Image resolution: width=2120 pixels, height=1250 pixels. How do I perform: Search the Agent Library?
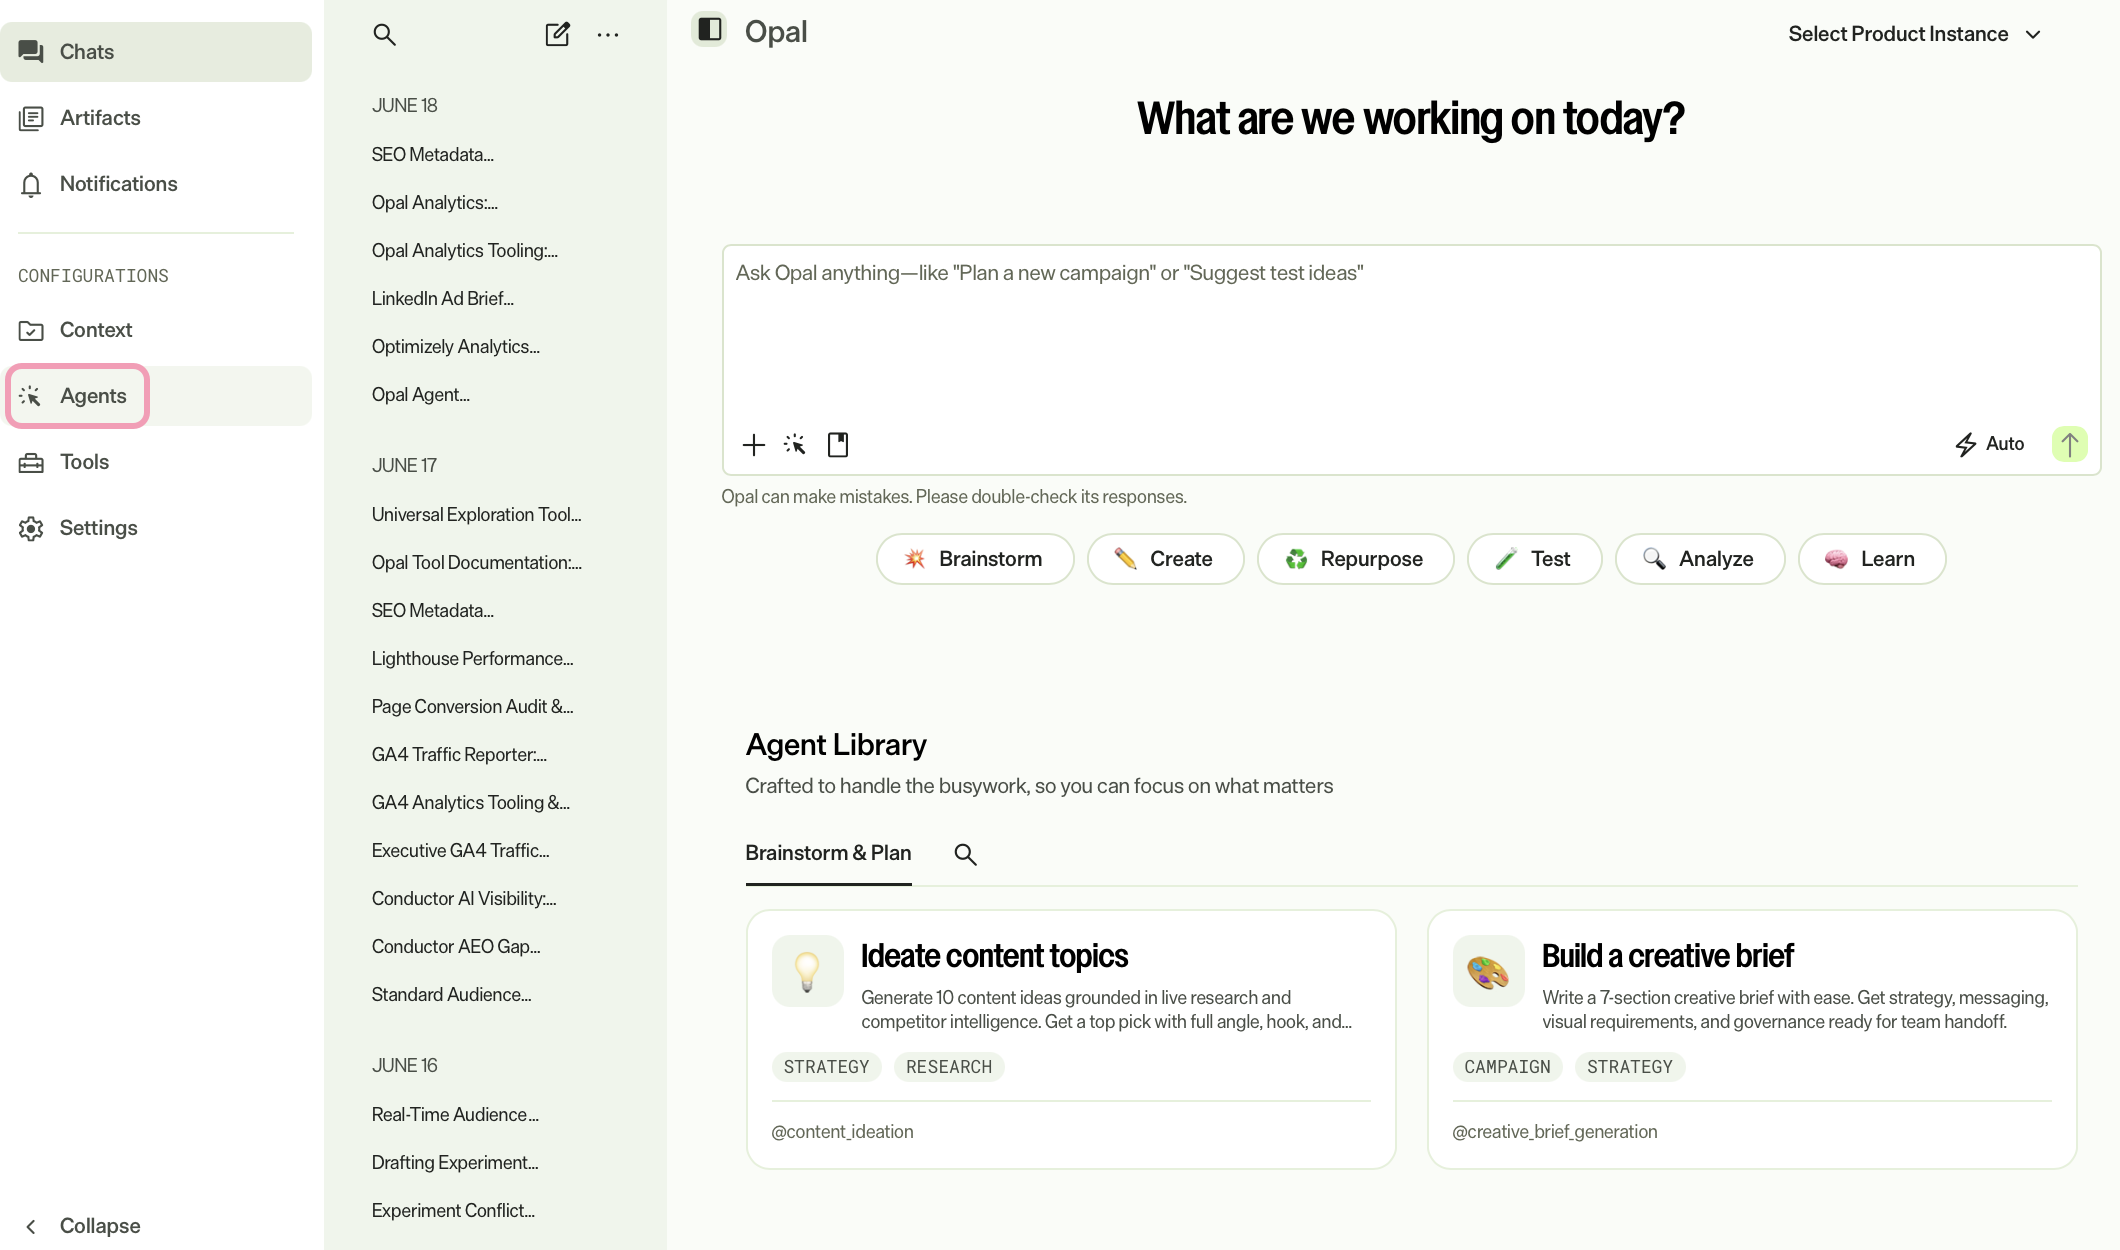965,854
